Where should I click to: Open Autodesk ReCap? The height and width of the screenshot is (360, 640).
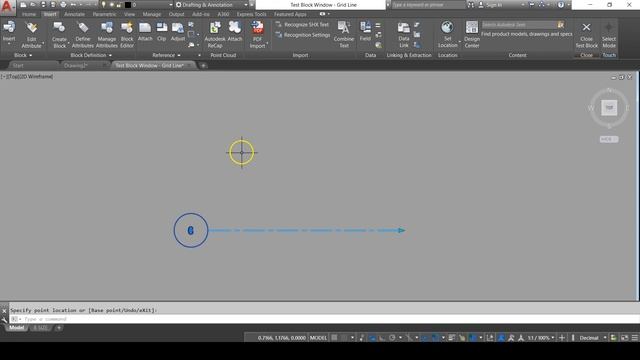click(215, 34)
